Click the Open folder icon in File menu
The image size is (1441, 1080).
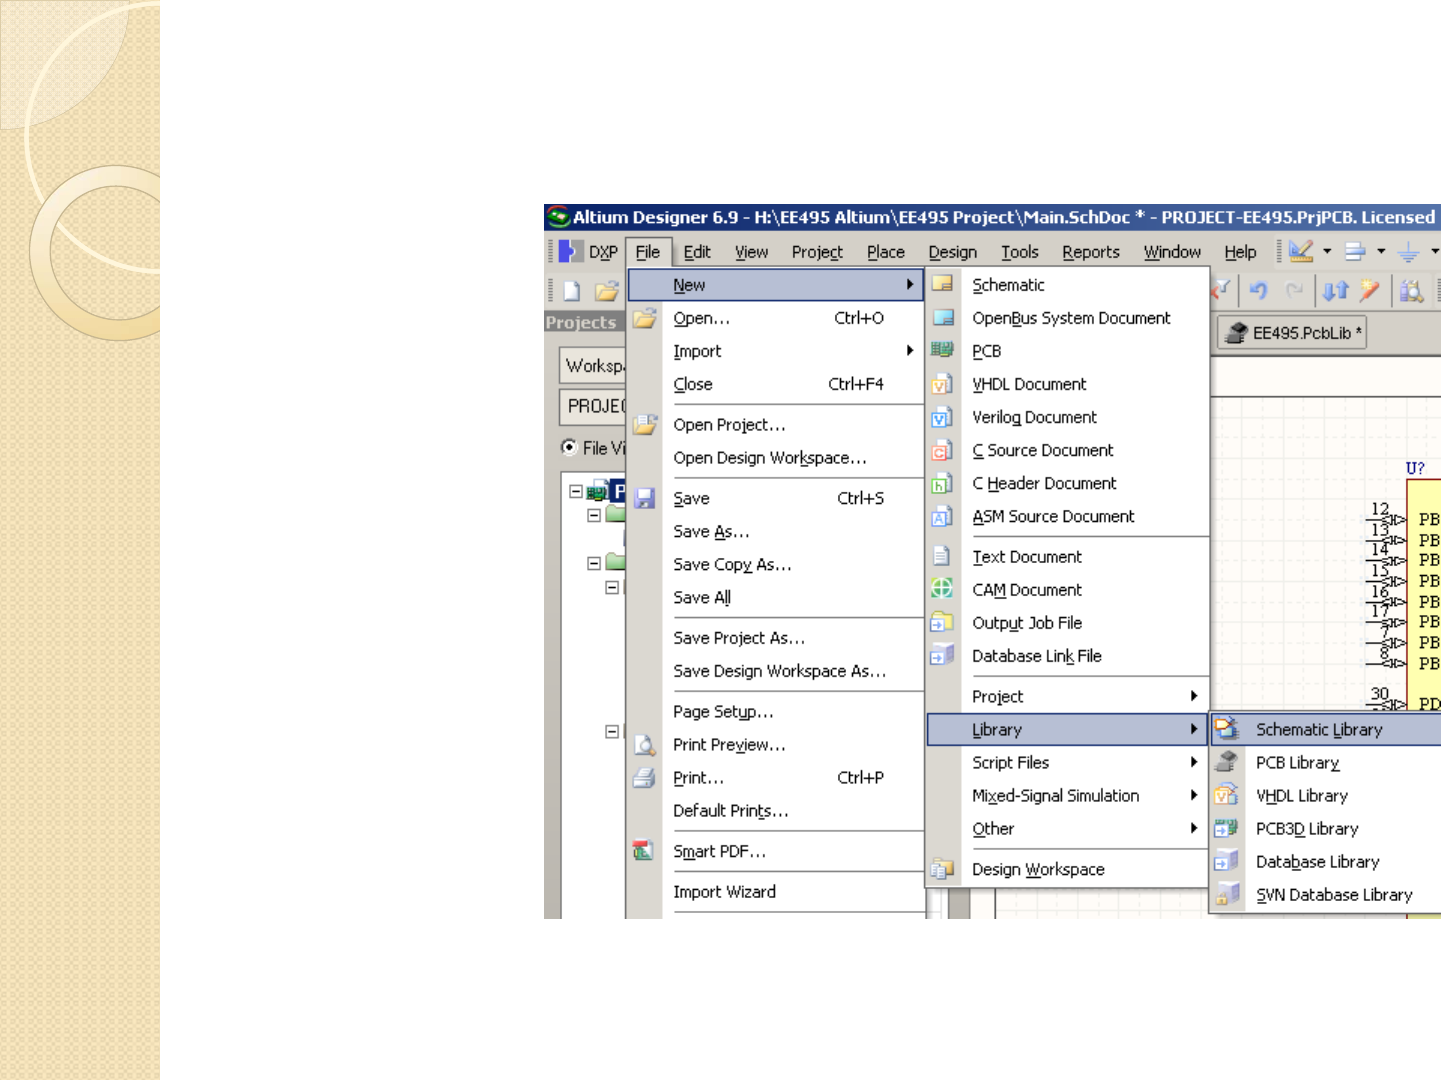point(644,318)
